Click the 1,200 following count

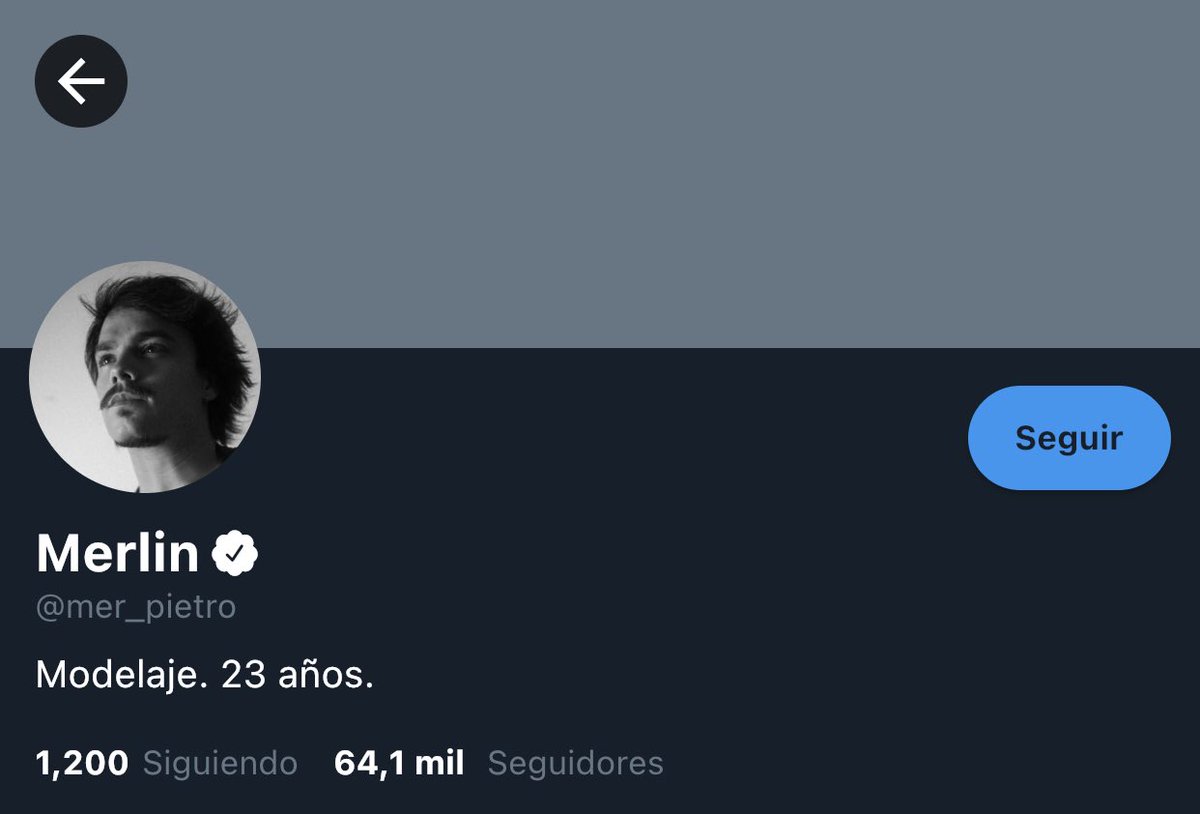coord(82,764)
